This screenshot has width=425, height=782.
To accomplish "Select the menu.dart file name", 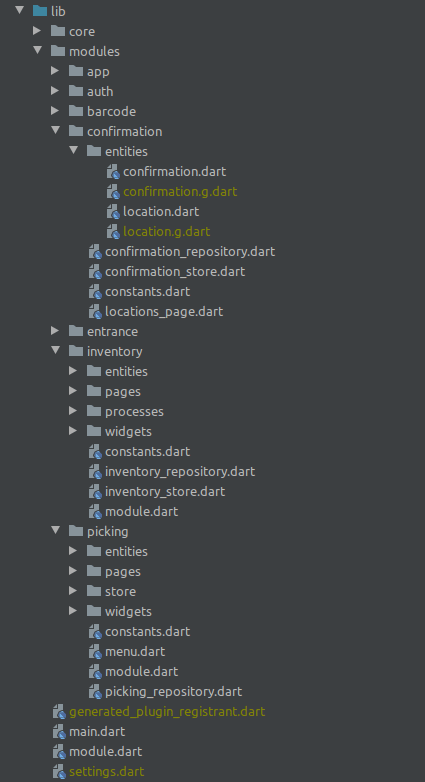I will point(135,651).
